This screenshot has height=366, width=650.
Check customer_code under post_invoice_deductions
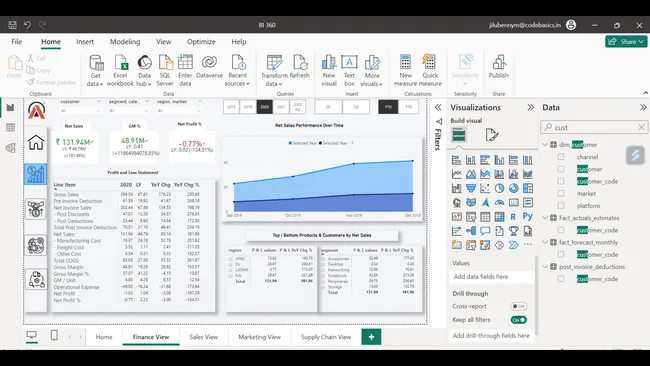click(x=560, y=279)
